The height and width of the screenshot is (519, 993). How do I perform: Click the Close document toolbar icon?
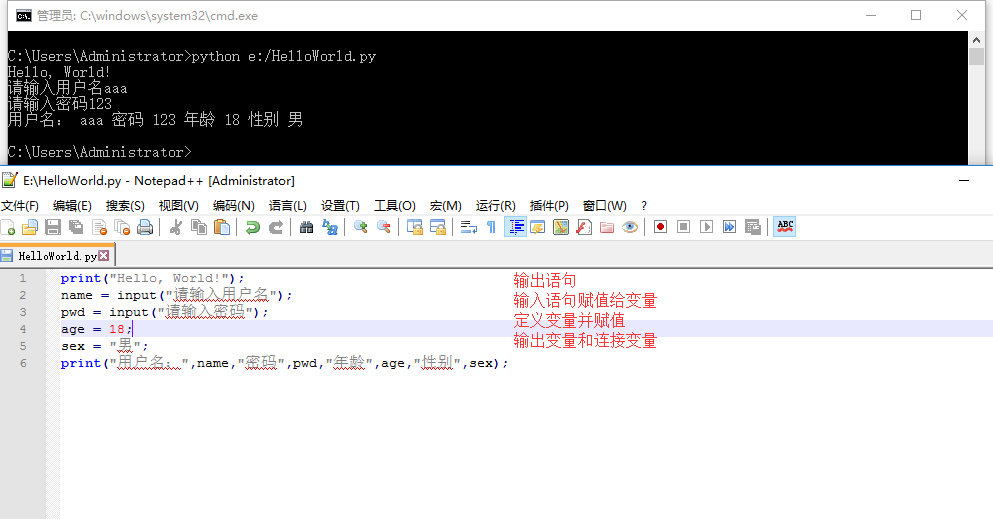coord(99,227)
